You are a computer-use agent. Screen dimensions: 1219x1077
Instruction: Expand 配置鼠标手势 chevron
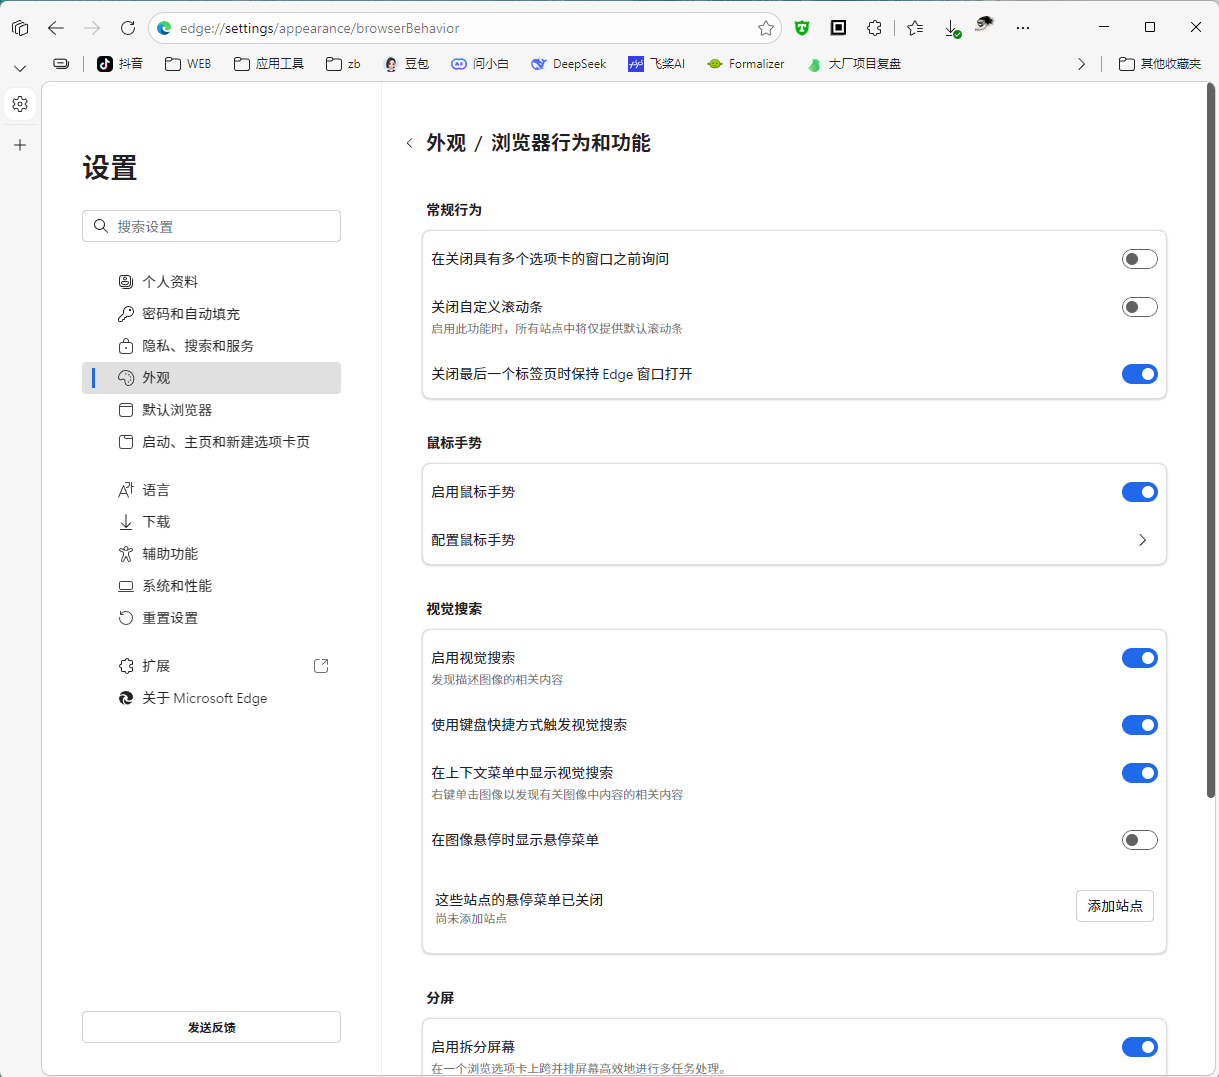click(x=1142, y=540)
